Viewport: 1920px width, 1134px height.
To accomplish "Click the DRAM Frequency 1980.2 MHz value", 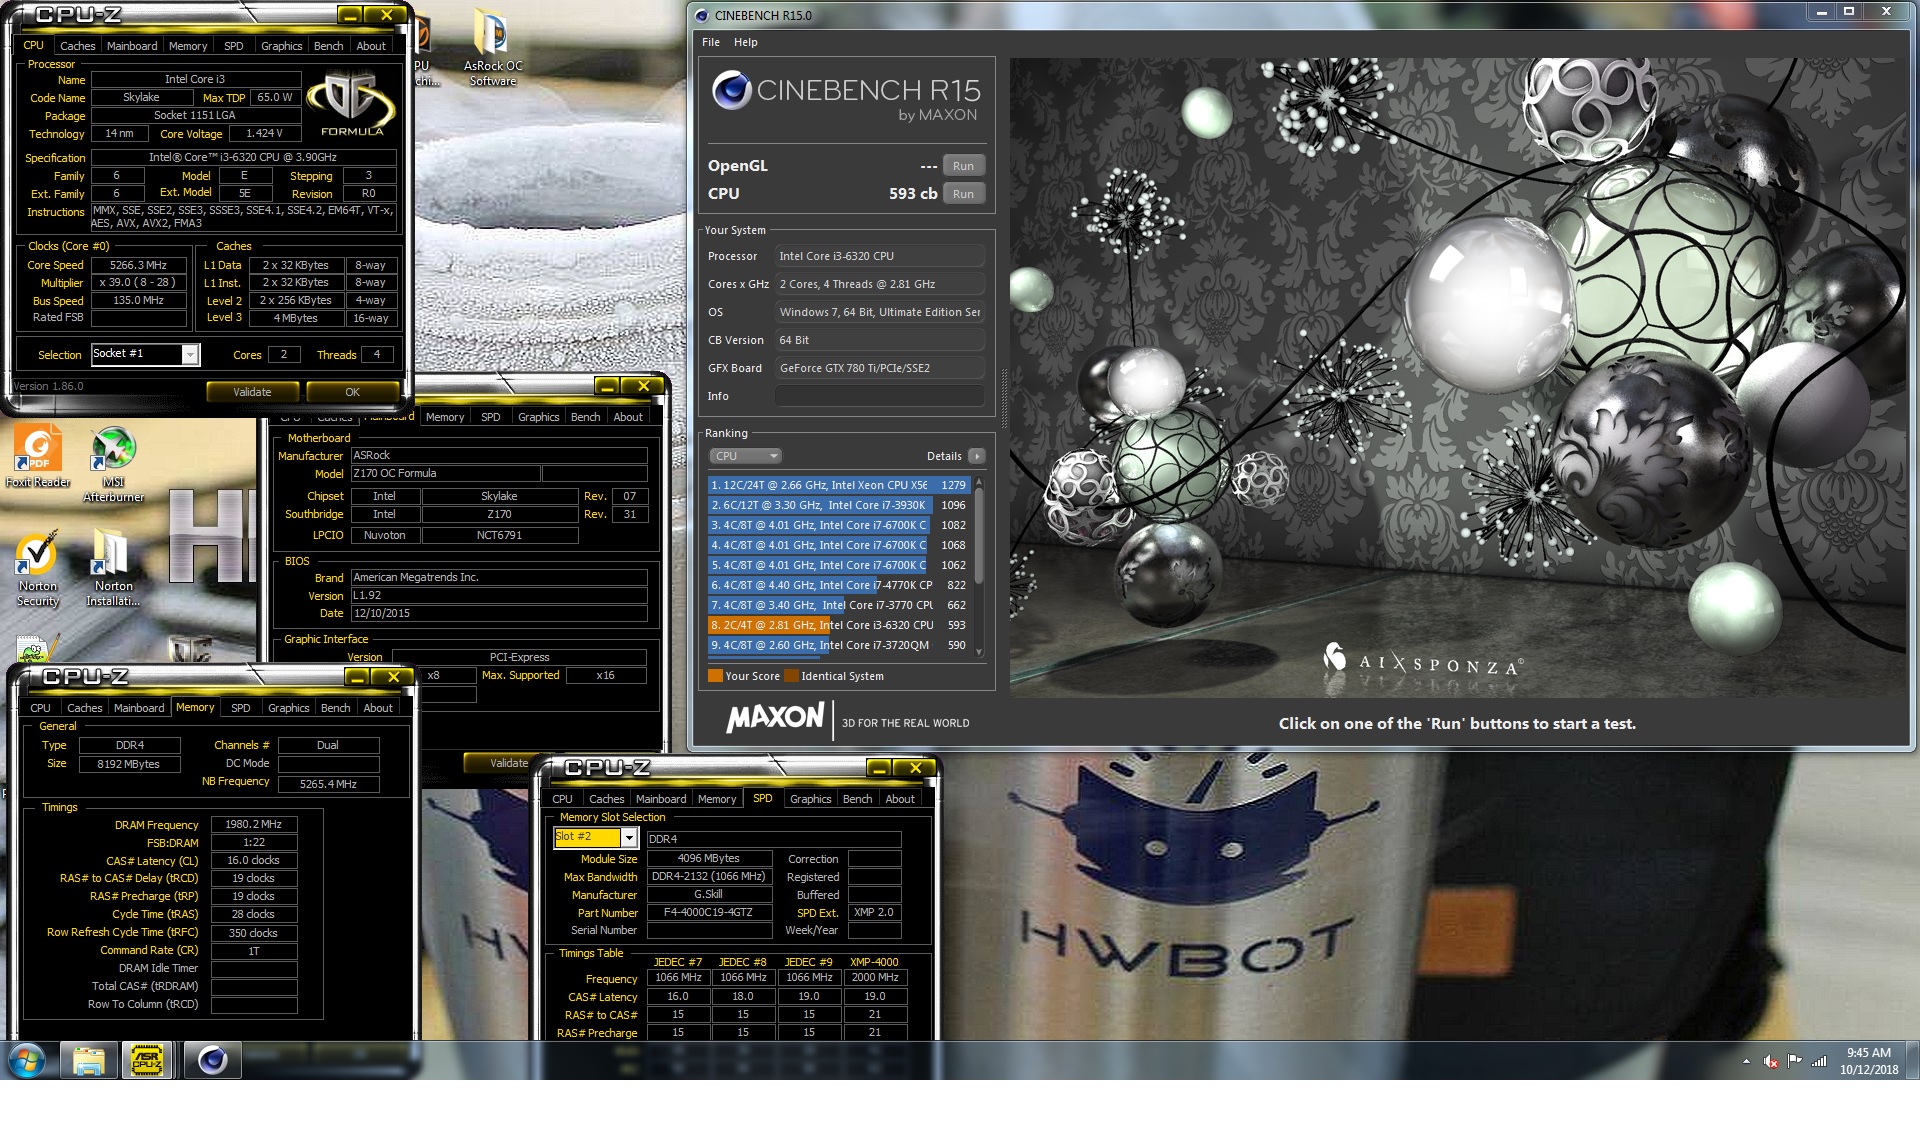I will click(x=253, y=825).
